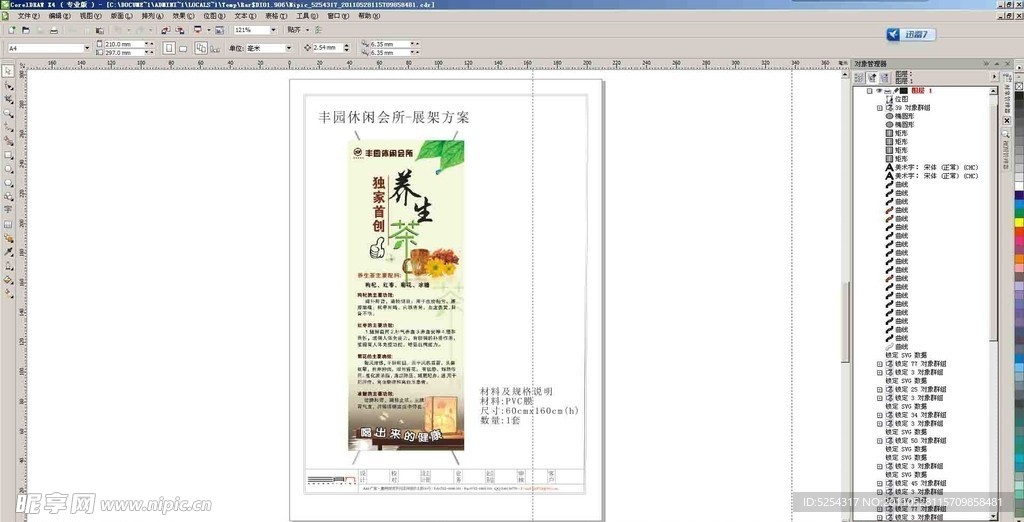Select the Shape edit tool

(8, 85)
